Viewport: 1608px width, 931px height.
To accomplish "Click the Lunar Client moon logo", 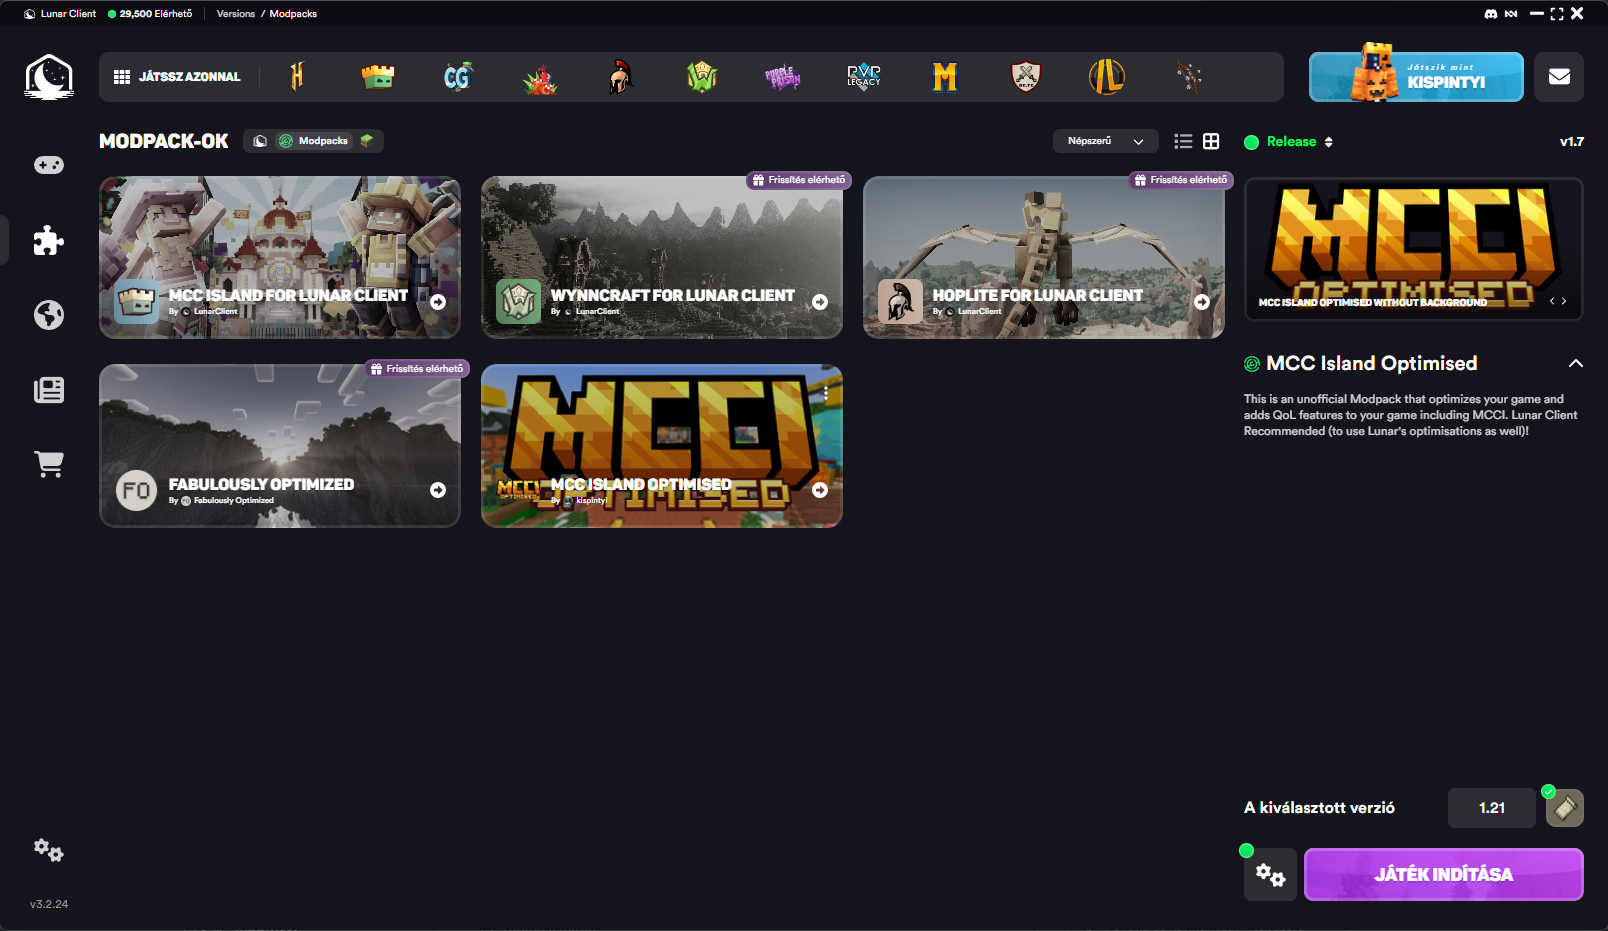I will click(x=49, y=77).
